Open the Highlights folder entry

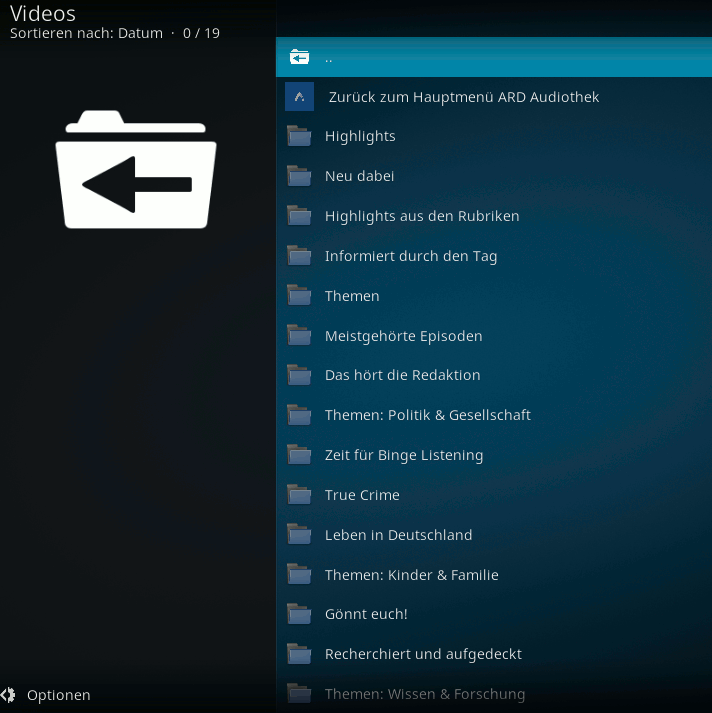360,136
